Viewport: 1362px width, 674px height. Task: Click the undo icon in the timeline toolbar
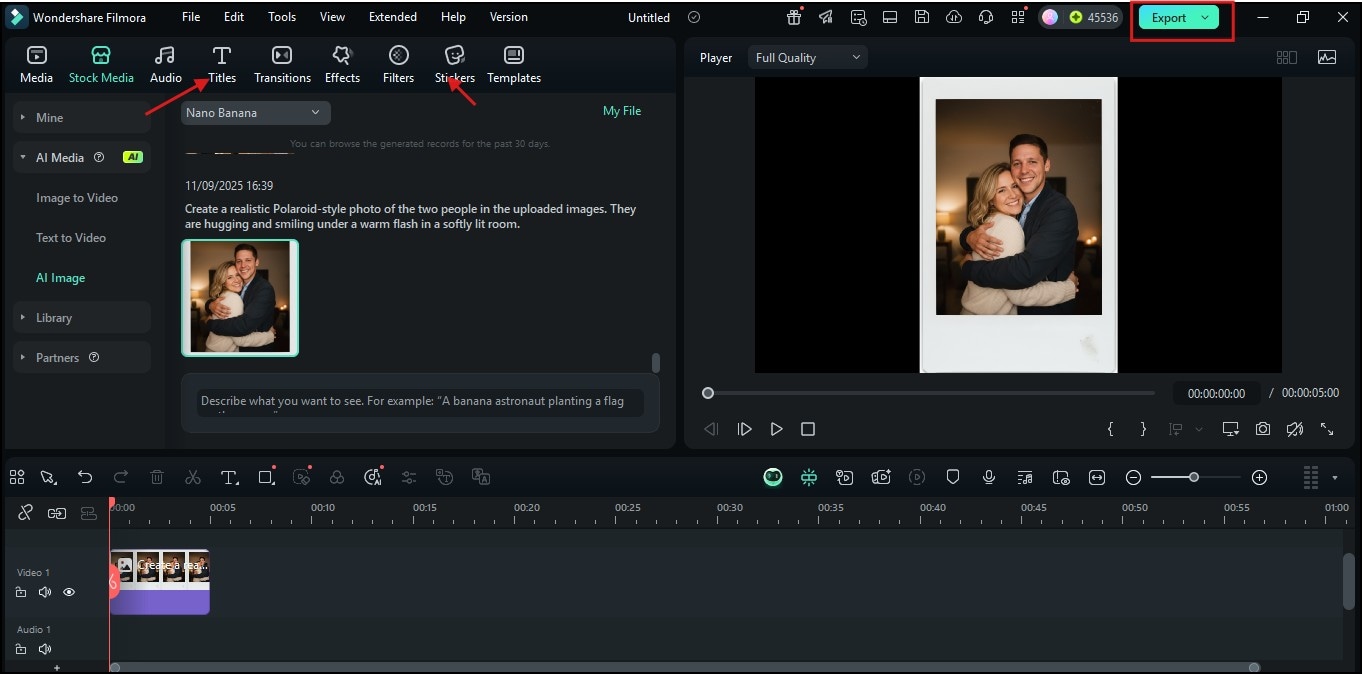click(x=85, y=477)
